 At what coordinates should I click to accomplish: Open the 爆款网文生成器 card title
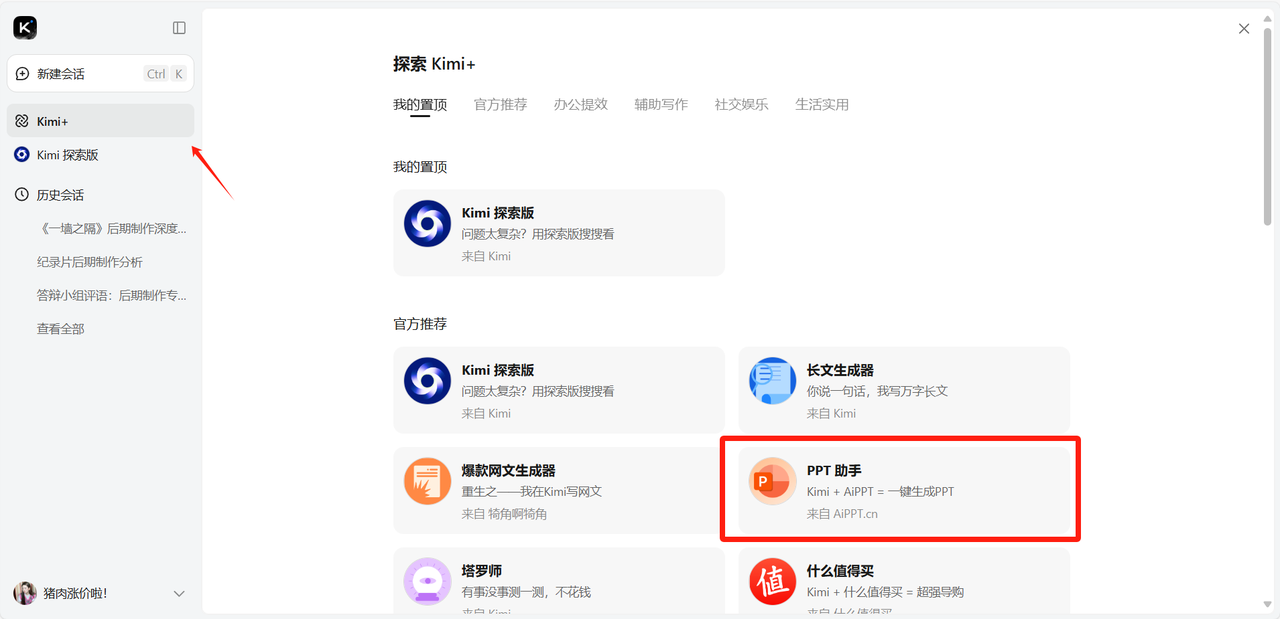(x=509, y=470)
